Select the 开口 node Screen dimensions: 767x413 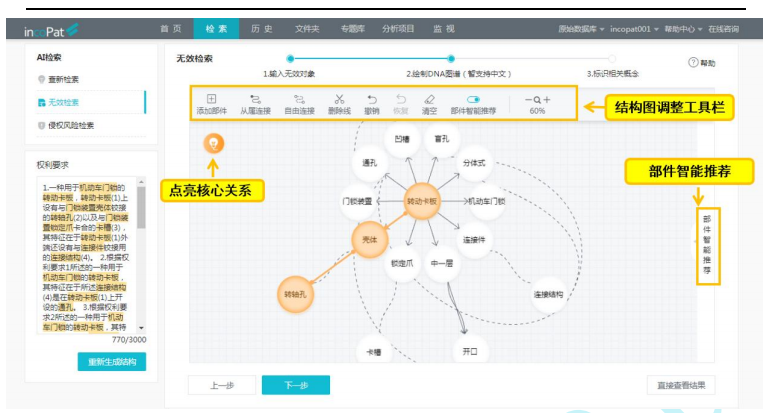[470, 350]
